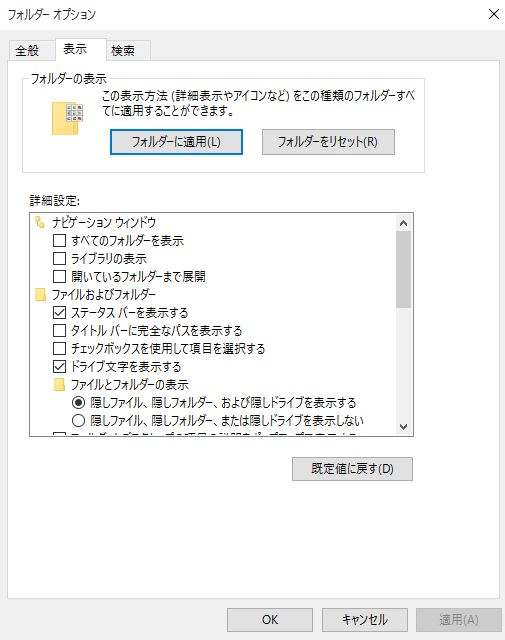Enable すべてのフォルダーを表示 checkbox

[x=60, y=241]
